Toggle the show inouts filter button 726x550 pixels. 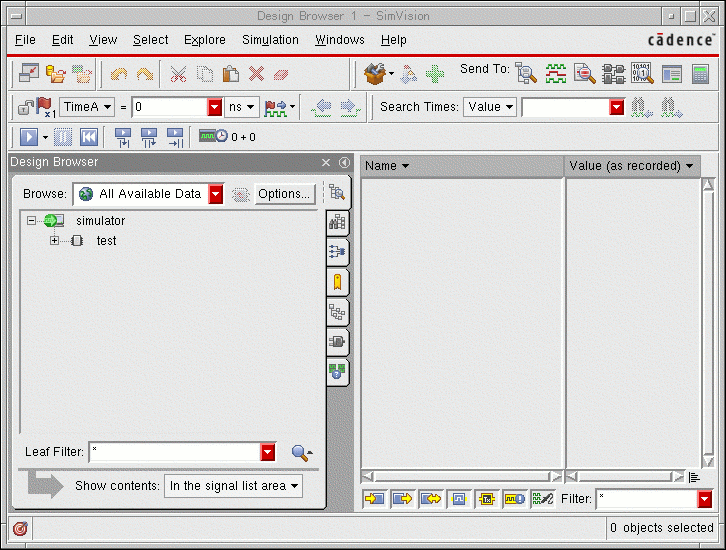[x=431, y=499]
